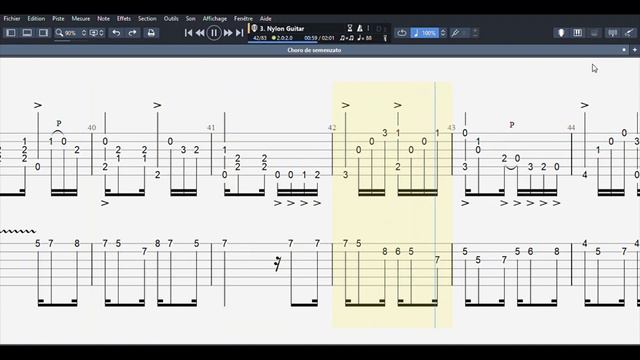Click bar number 44 in the score

[x=571, y=128]
